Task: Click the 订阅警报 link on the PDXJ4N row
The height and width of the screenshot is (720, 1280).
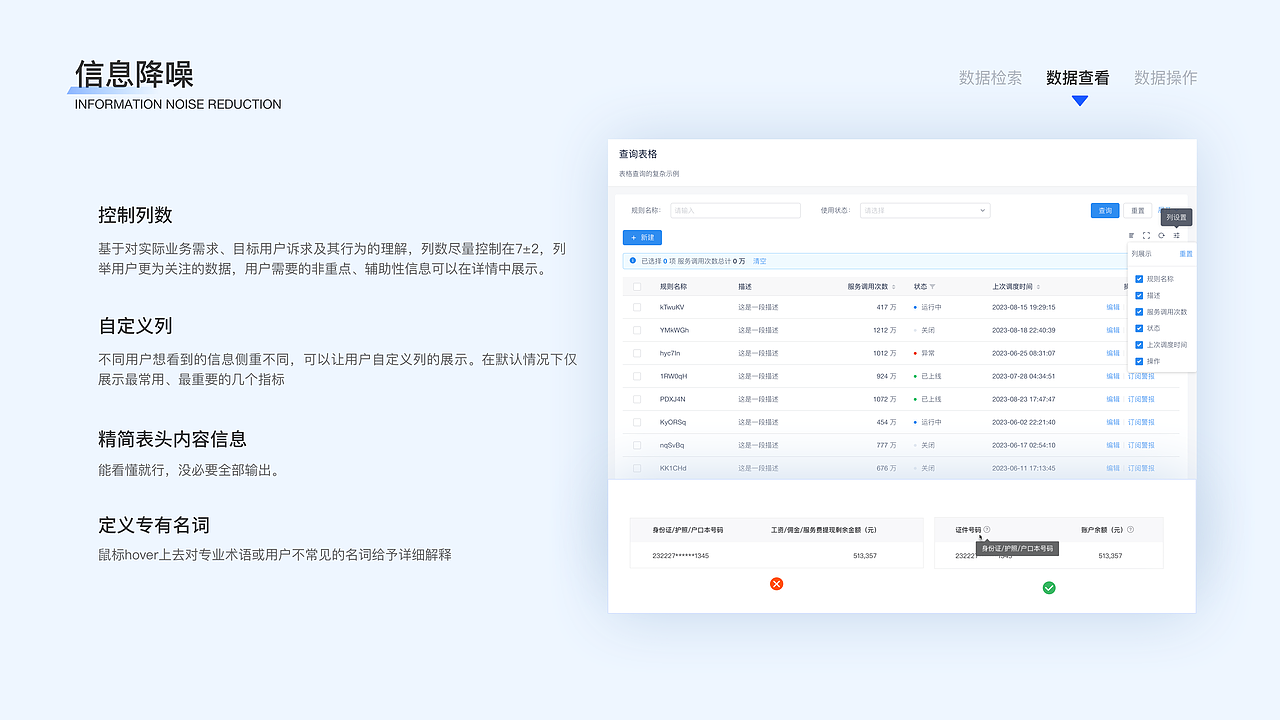Action: (1143, 399)
